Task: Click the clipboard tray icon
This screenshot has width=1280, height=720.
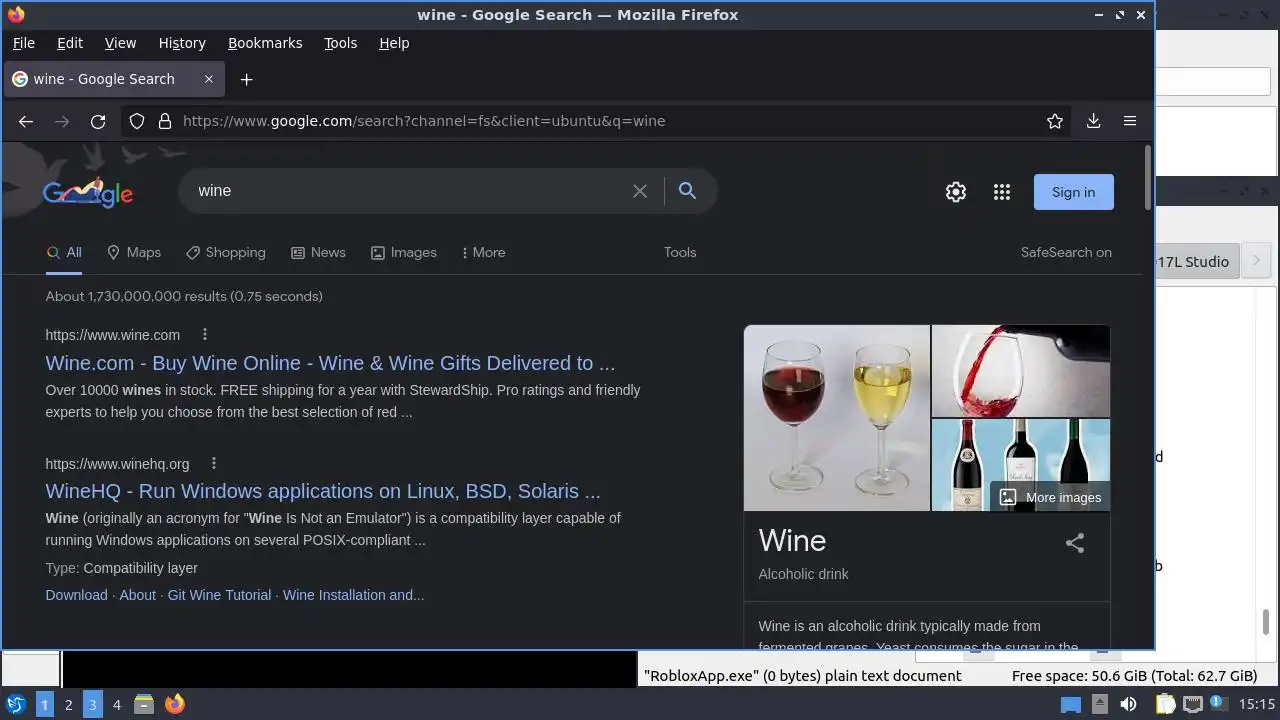Action: 1165,704
